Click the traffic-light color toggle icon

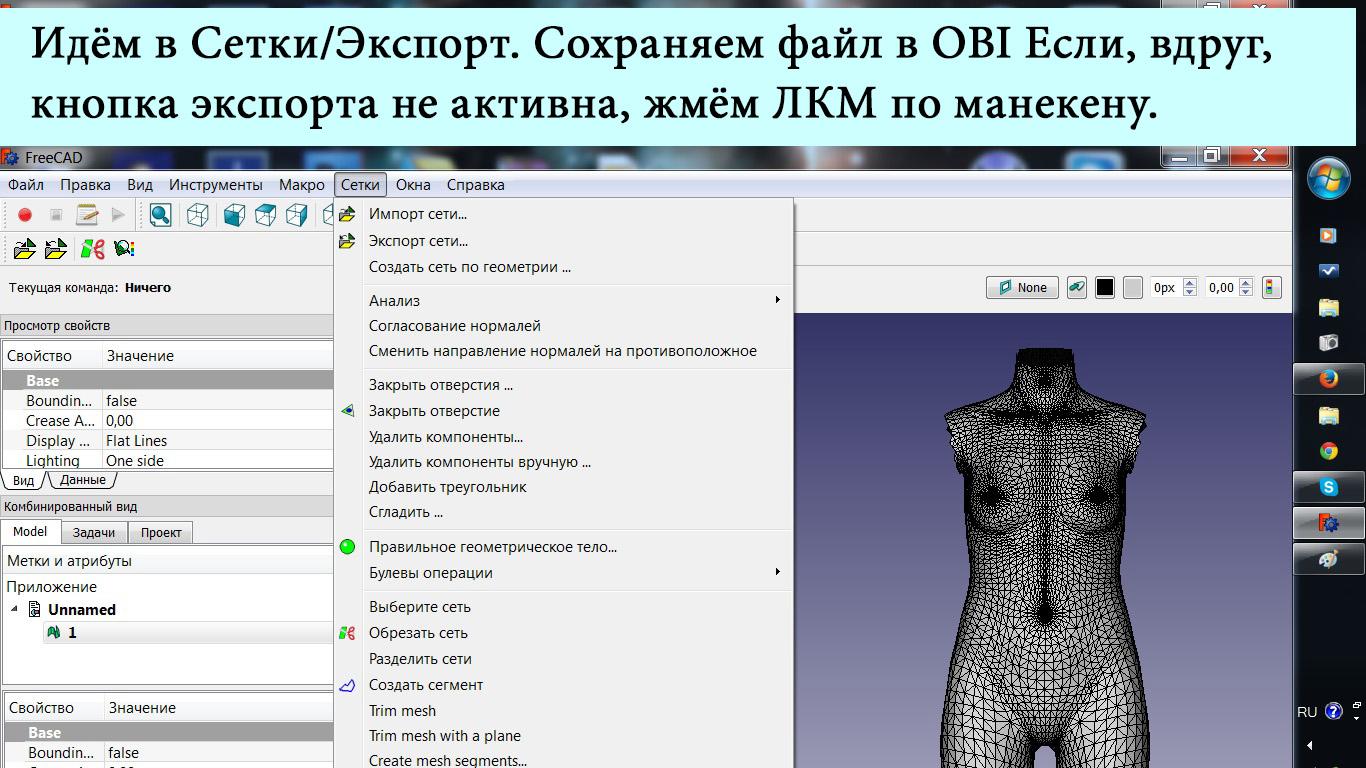(1271, 288)
